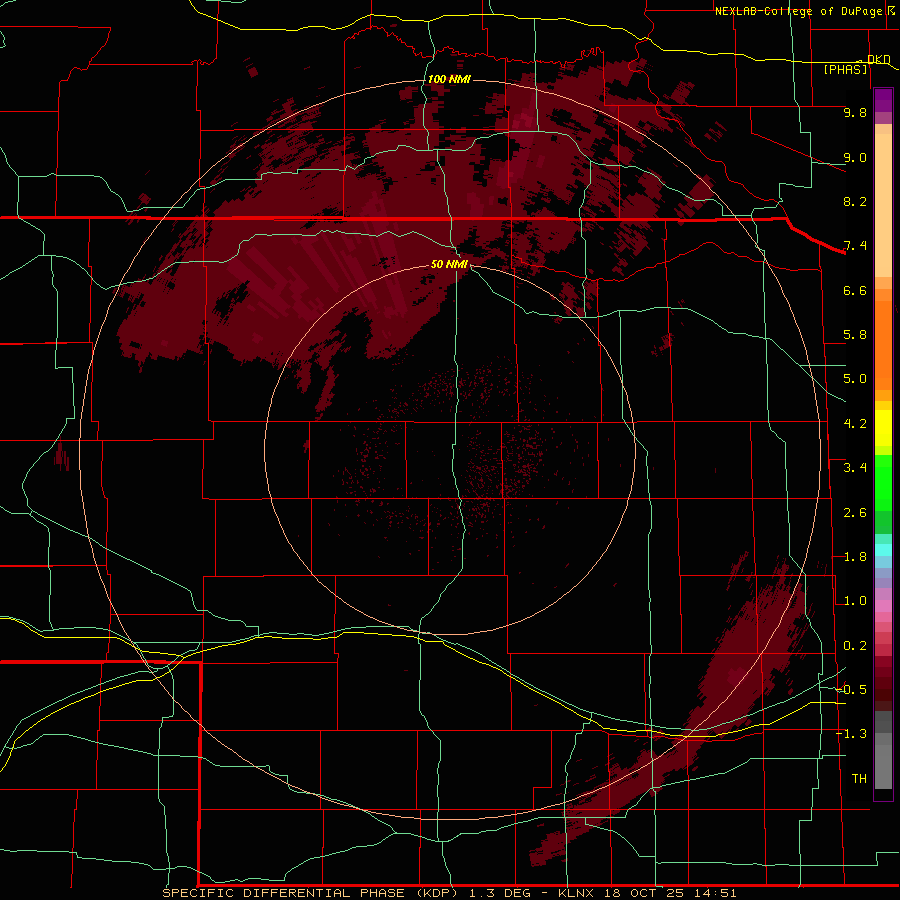Screen dimensions: 900x900
Task: Click the 3.4 scale value
Action: coord(855,468)
